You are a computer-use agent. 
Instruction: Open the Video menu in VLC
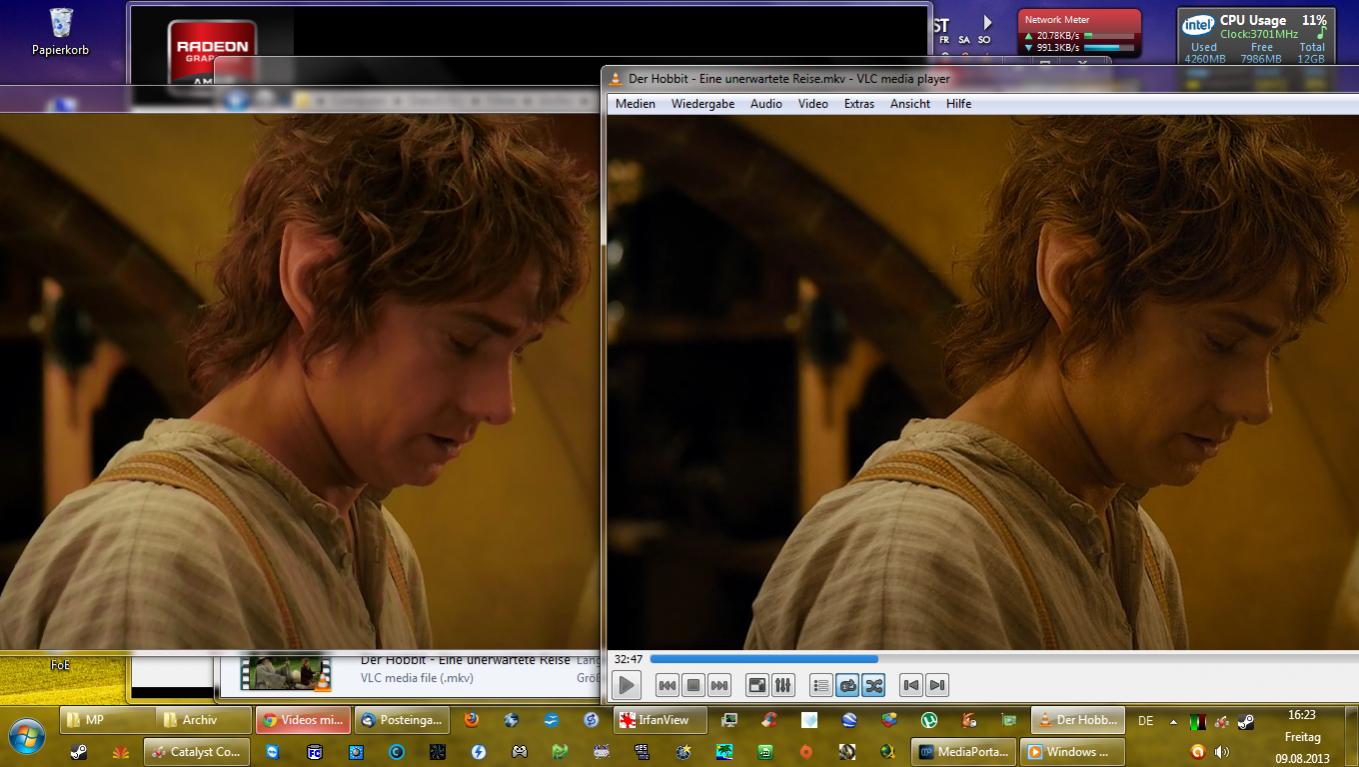pyautogui.click(x=813, y=104)
